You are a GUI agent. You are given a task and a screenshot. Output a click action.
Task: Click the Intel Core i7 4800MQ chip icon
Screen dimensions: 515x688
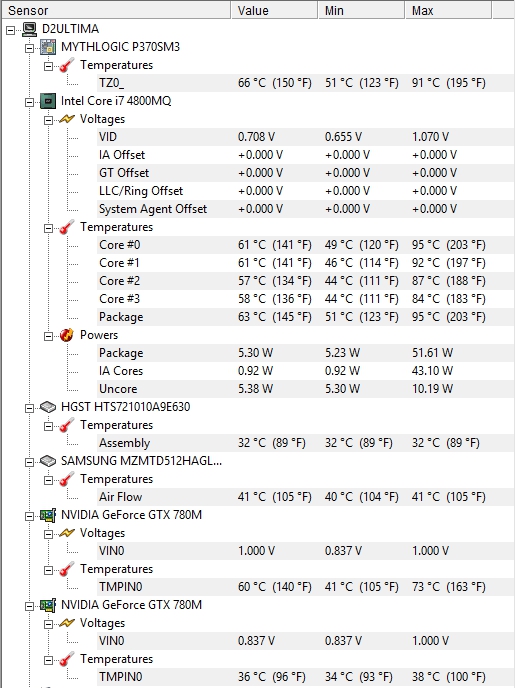pyautogui.click(x=48, y=101)
